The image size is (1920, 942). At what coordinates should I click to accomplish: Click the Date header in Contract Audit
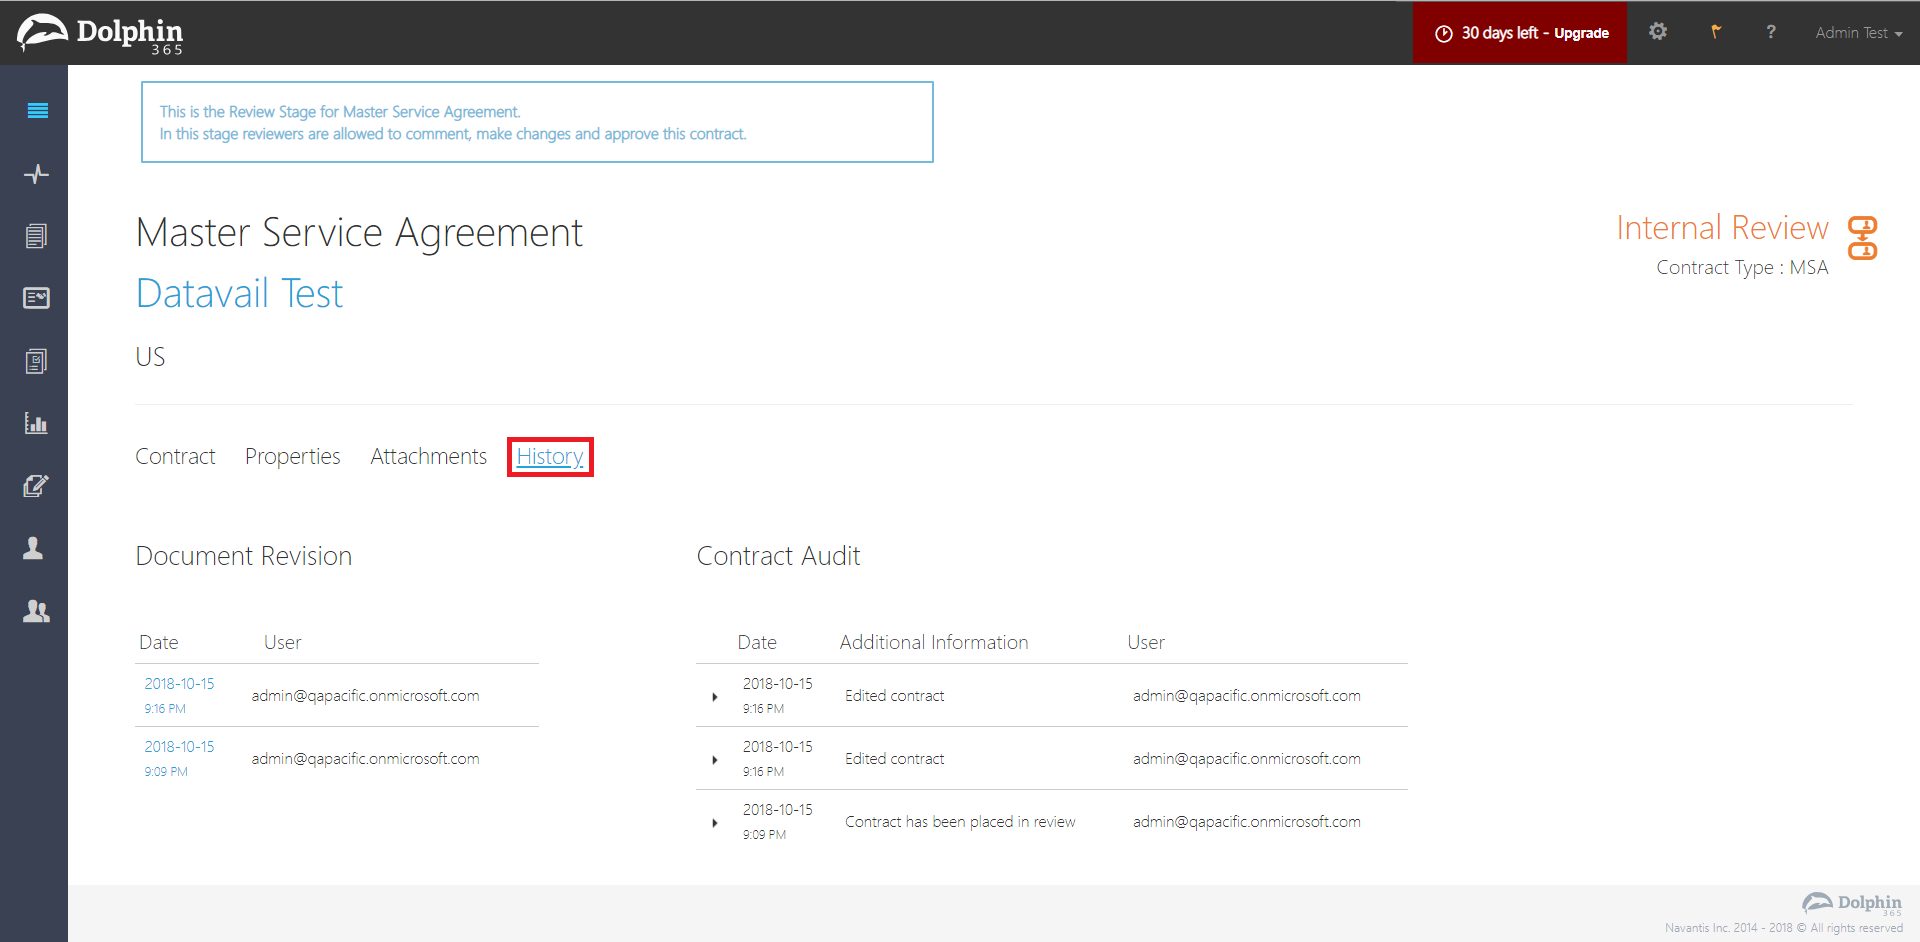757,643
